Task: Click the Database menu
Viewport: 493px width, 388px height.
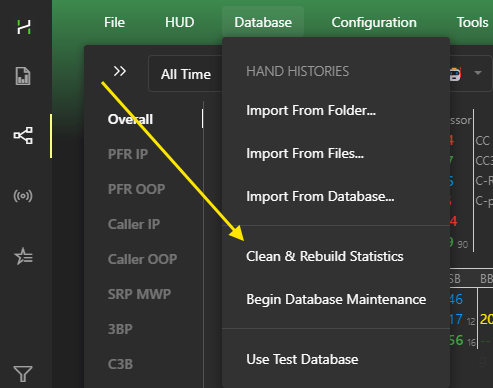Action: coord(263,22)
